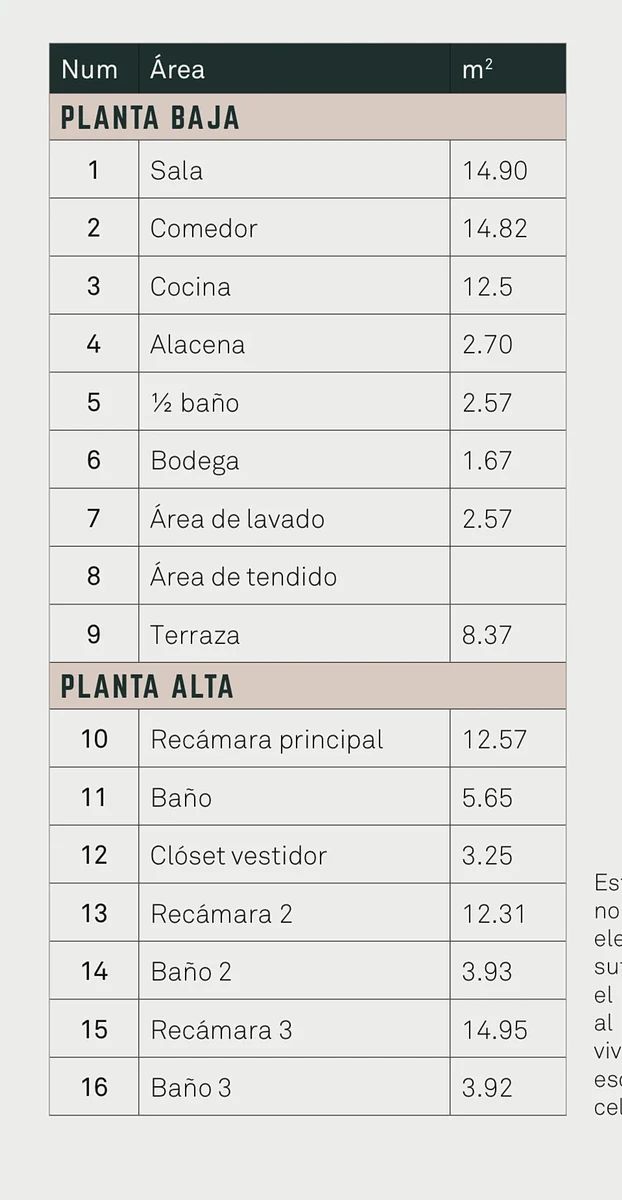This screenshot has width=622, height=1200.
Task: Click the Área column header
Action: (x=177, y=69)
